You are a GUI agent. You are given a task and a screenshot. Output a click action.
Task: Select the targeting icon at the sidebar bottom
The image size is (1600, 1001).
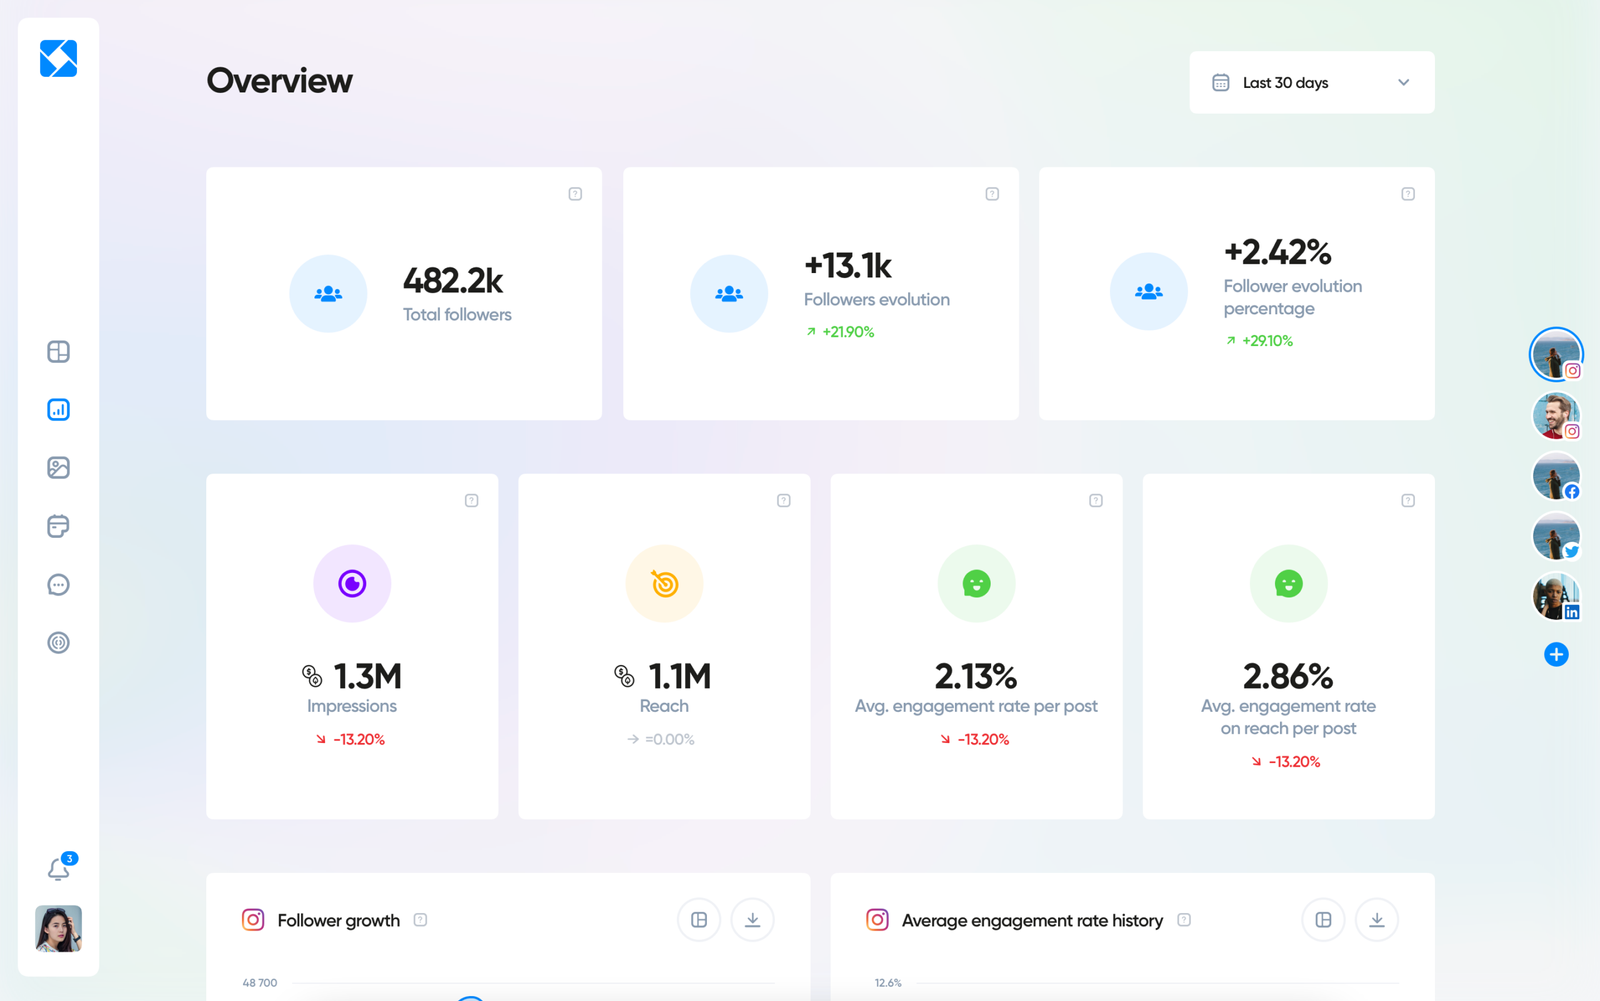point(58,642)
